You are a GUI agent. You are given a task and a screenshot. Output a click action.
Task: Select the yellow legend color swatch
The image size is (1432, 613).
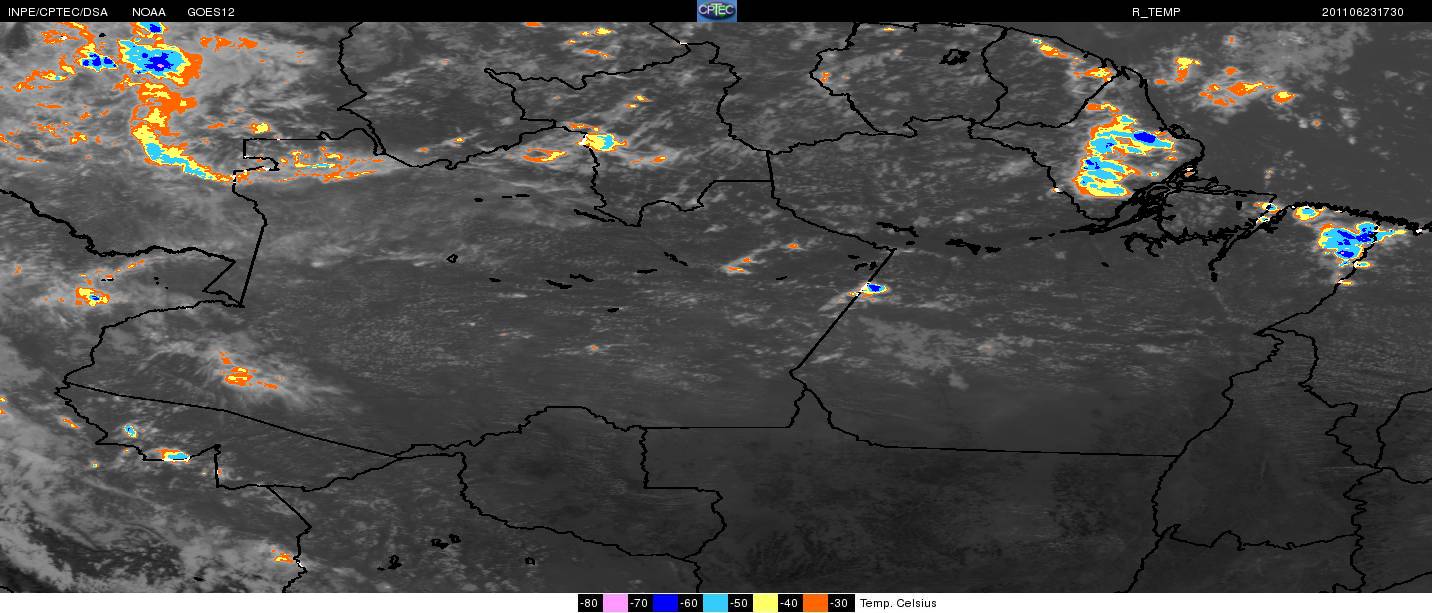[765, 603]
